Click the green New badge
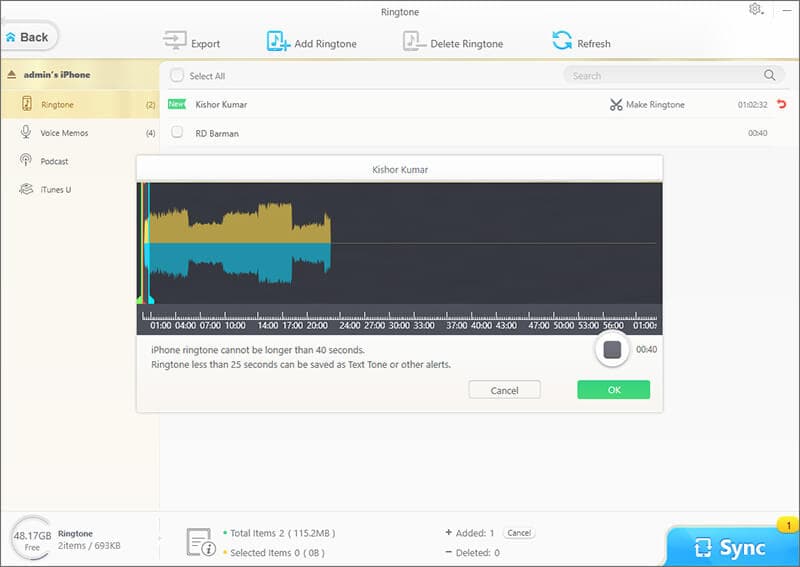Image resolution: width=800 pixels, height=567 pixels. pos(177,104)
